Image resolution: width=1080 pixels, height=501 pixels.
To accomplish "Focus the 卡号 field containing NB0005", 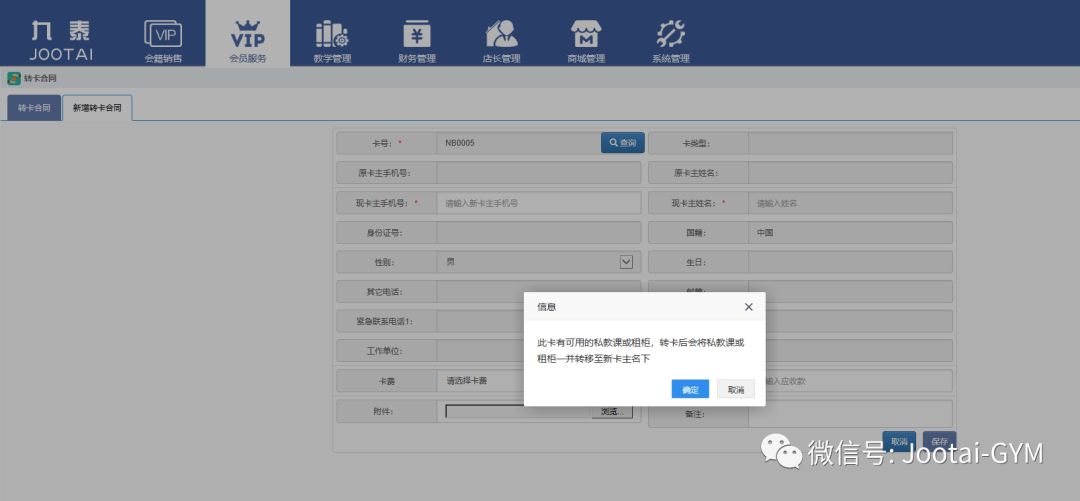I will (x=519, y=143).
